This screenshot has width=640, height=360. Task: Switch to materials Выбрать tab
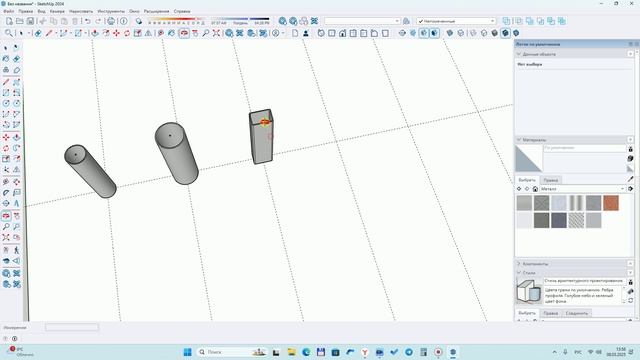[527, 180]
